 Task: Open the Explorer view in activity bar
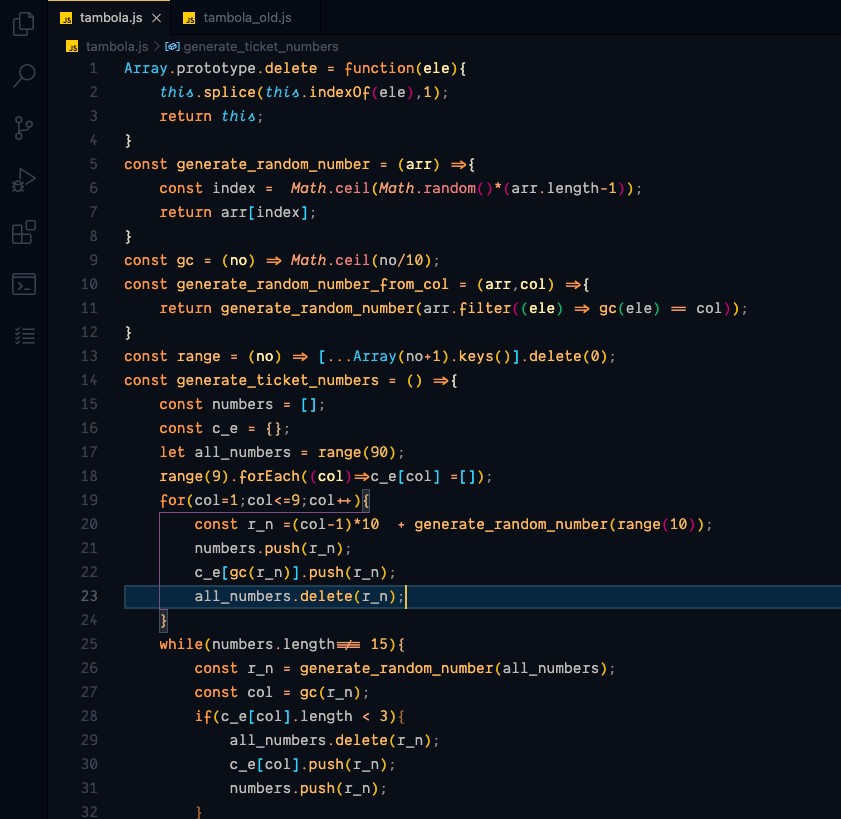[x=24, y=24]
